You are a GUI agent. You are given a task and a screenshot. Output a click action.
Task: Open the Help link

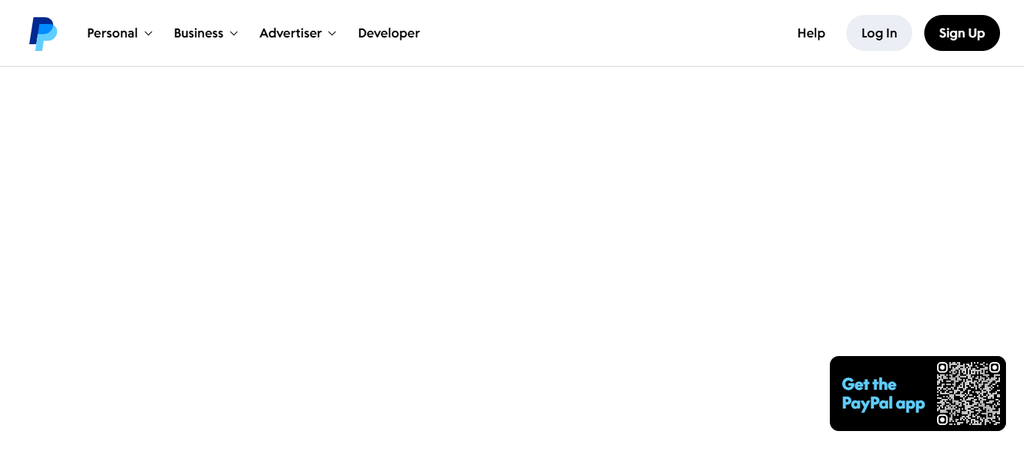coord(811,33)
